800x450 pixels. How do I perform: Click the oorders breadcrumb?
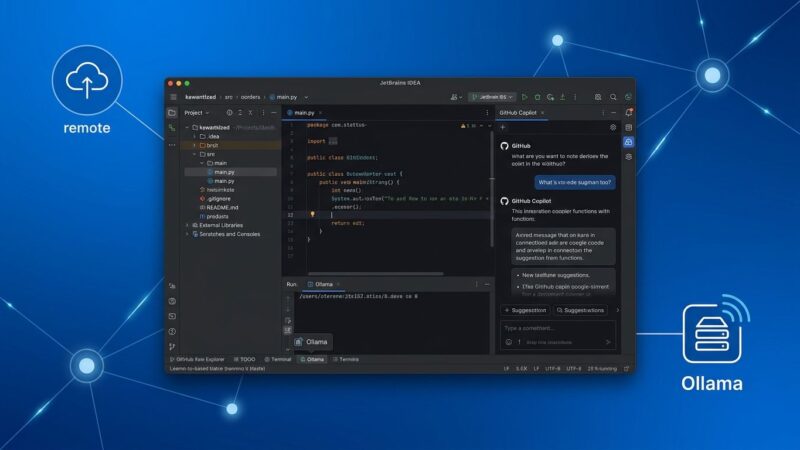(x=251, y=97)
